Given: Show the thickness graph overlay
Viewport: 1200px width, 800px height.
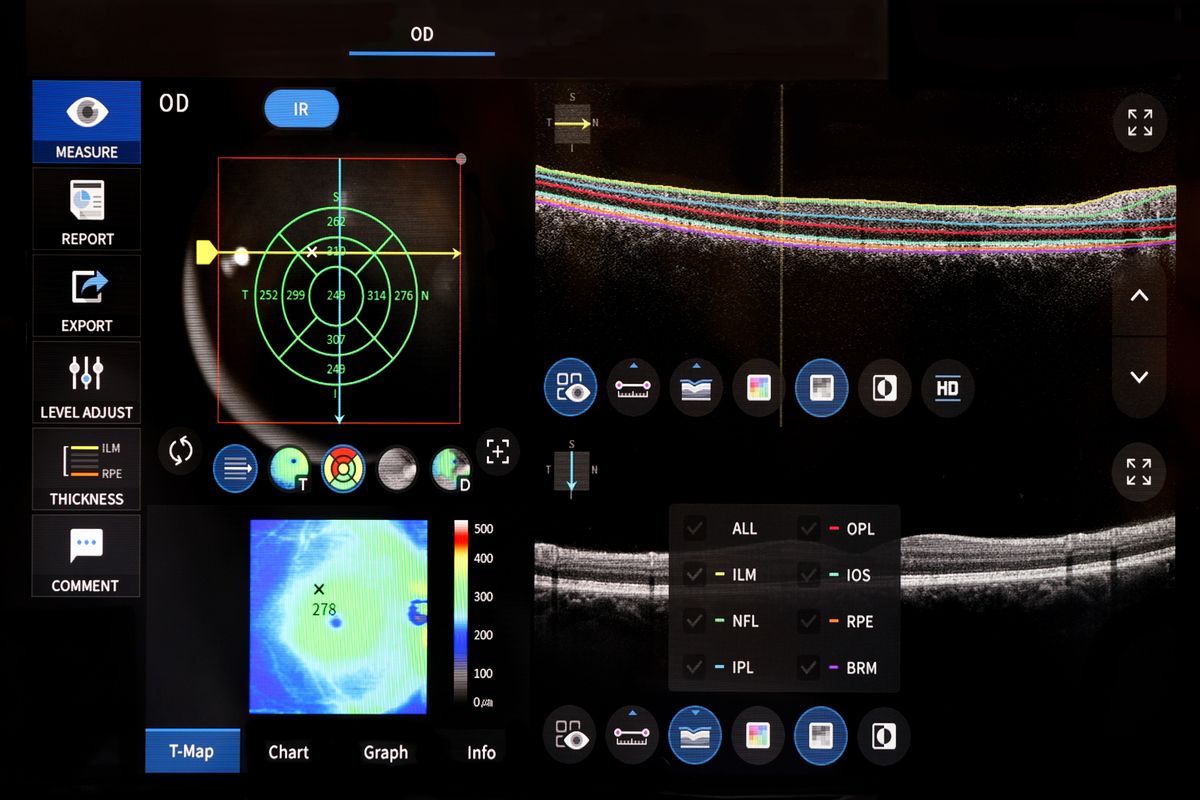Looking at the screenshot, I should tap(695, 388).
